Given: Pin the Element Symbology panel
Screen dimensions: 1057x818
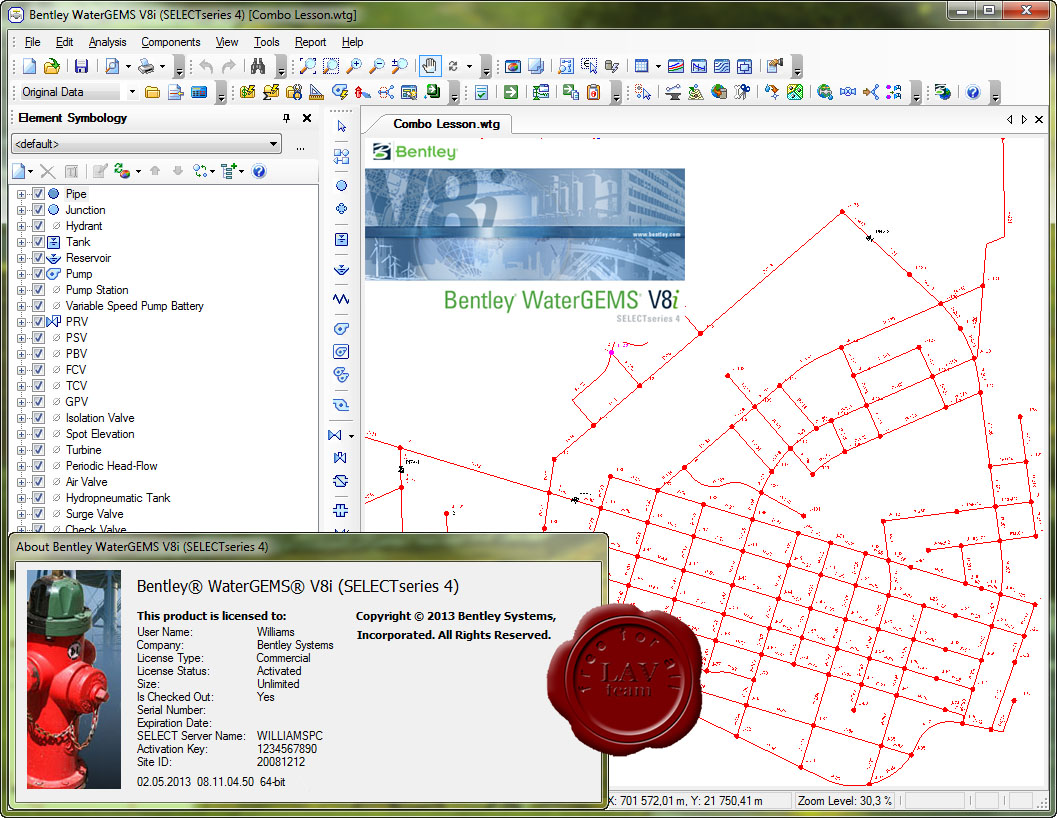Looking at the screenshot, I should point(286,118).
